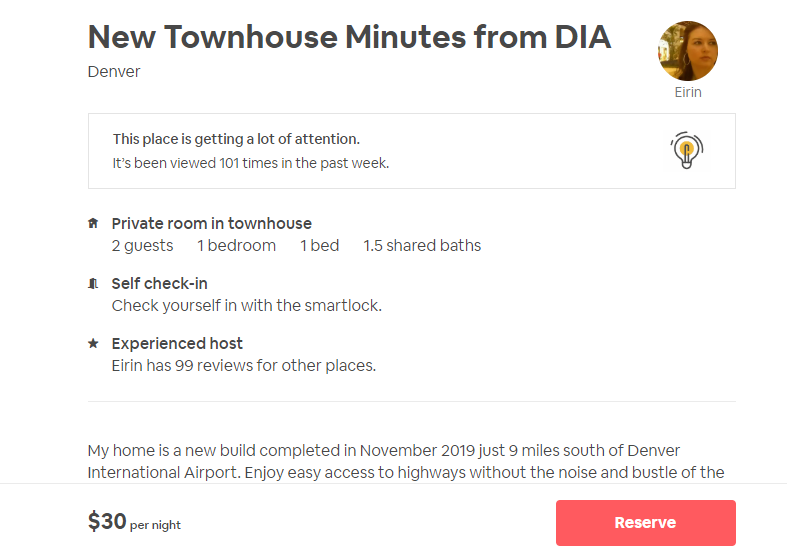Click the New Townhouse Minutes from DIA title
787x553 pixels.
click(x=349, y=37)
